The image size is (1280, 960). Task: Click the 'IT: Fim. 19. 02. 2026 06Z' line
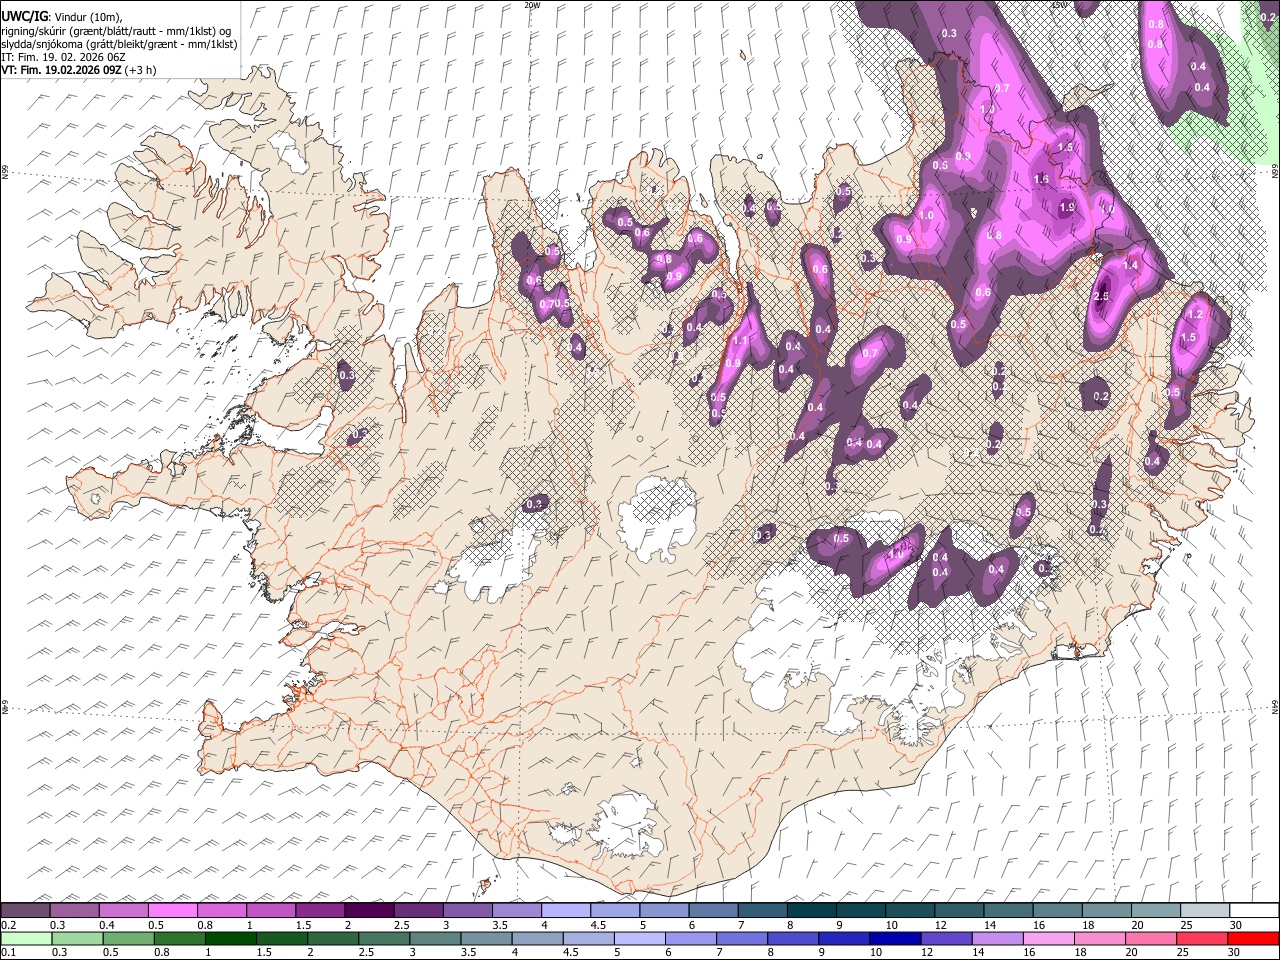point(61,57)
